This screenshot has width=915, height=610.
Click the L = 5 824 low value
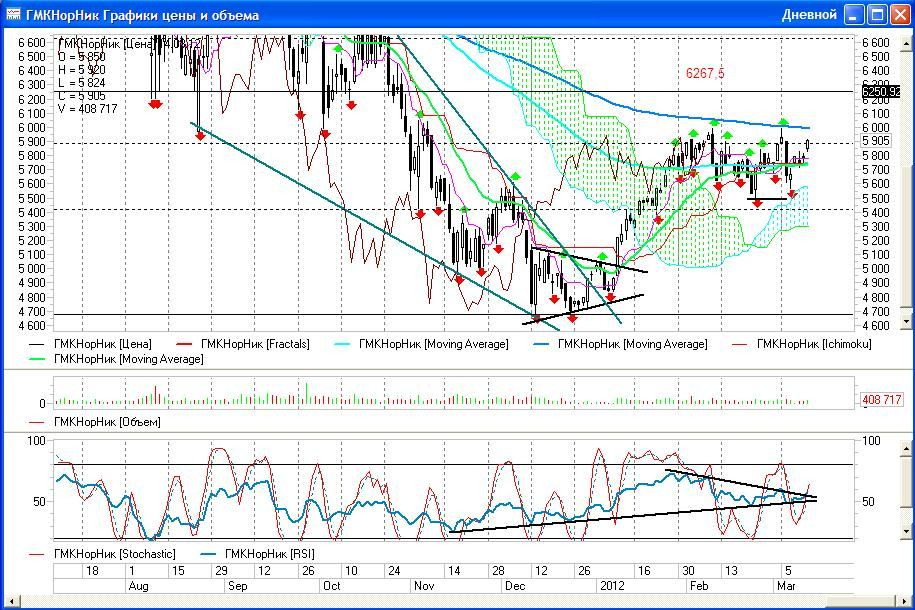click(82, 83)
